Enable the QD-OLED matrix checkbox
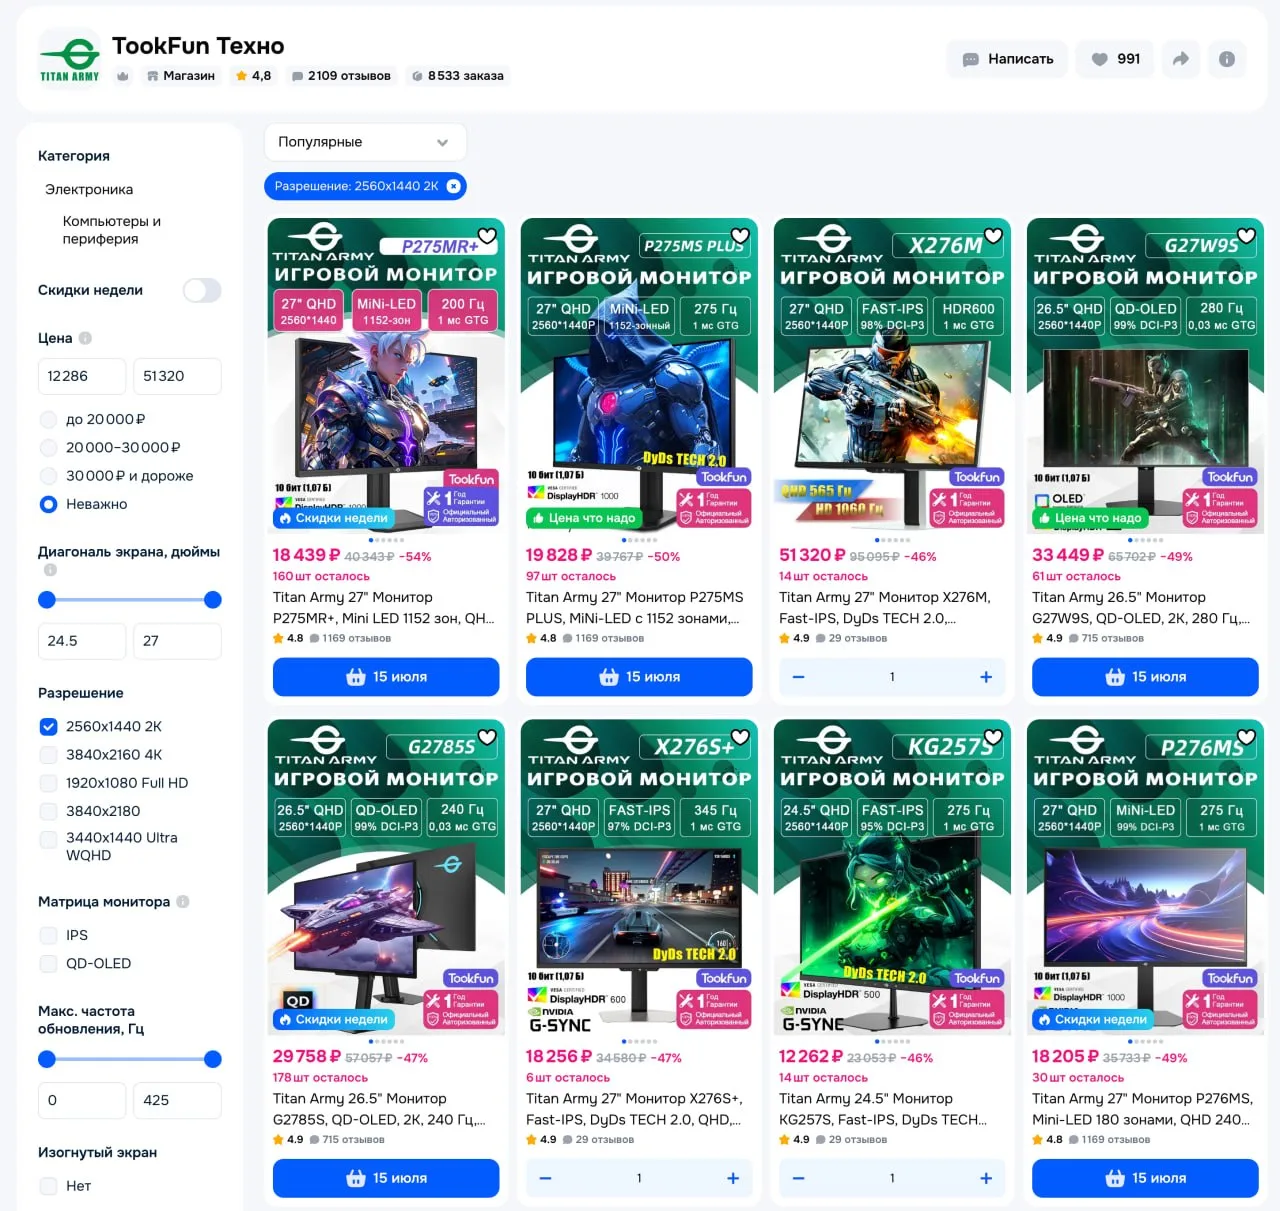The image size is (1280, 1211). [x=48, y=964]
